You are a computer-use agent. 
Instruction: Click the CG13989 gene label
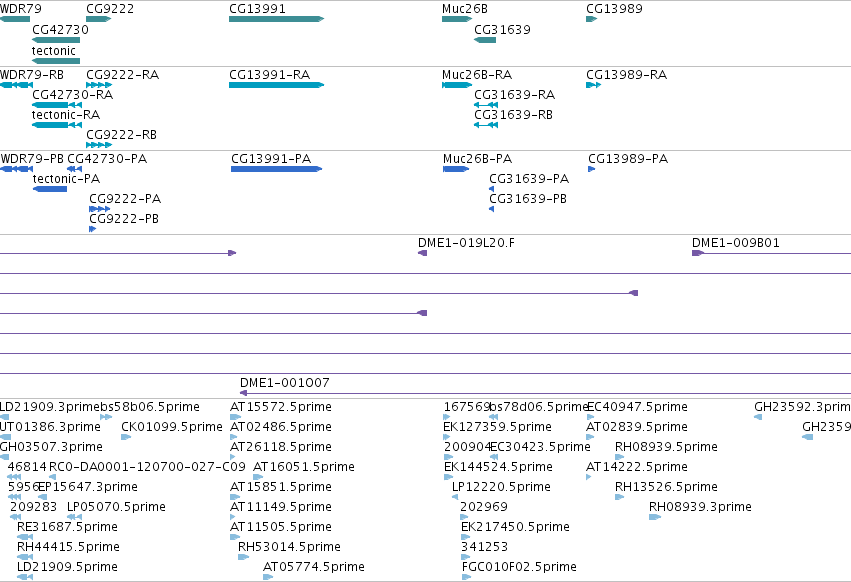(x=614, y=9)
